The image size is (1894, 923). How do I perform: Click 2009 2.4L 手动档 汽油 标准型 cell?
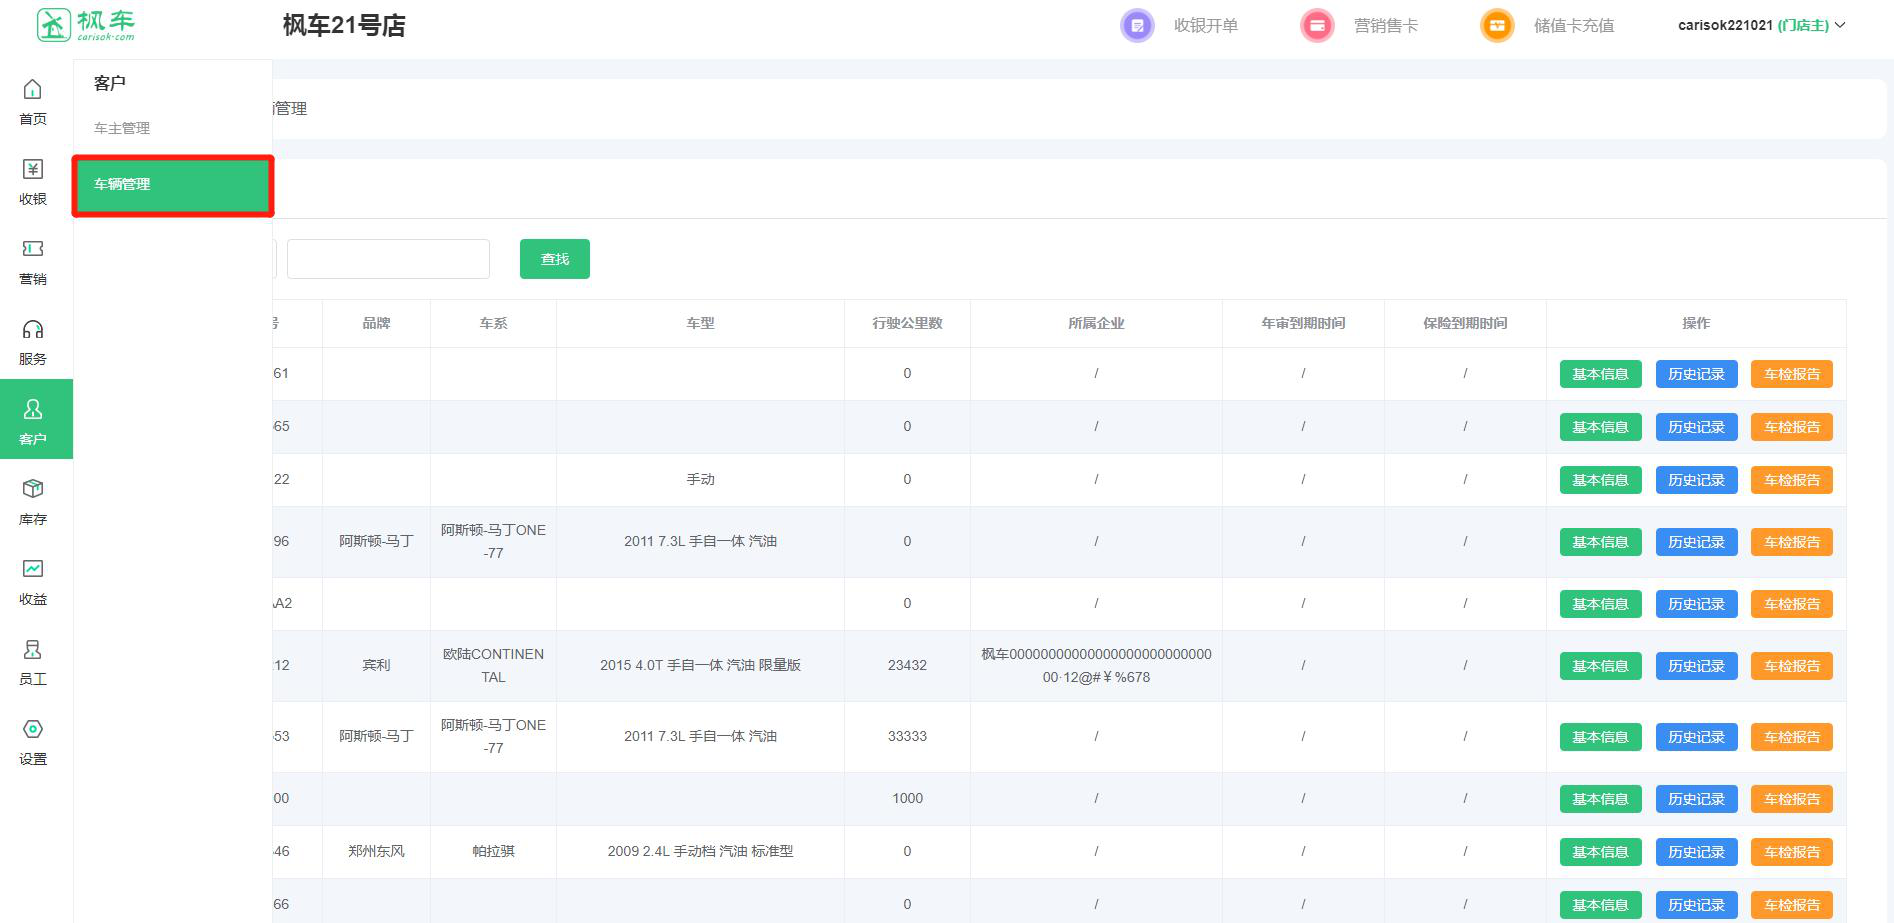point(700,851)
